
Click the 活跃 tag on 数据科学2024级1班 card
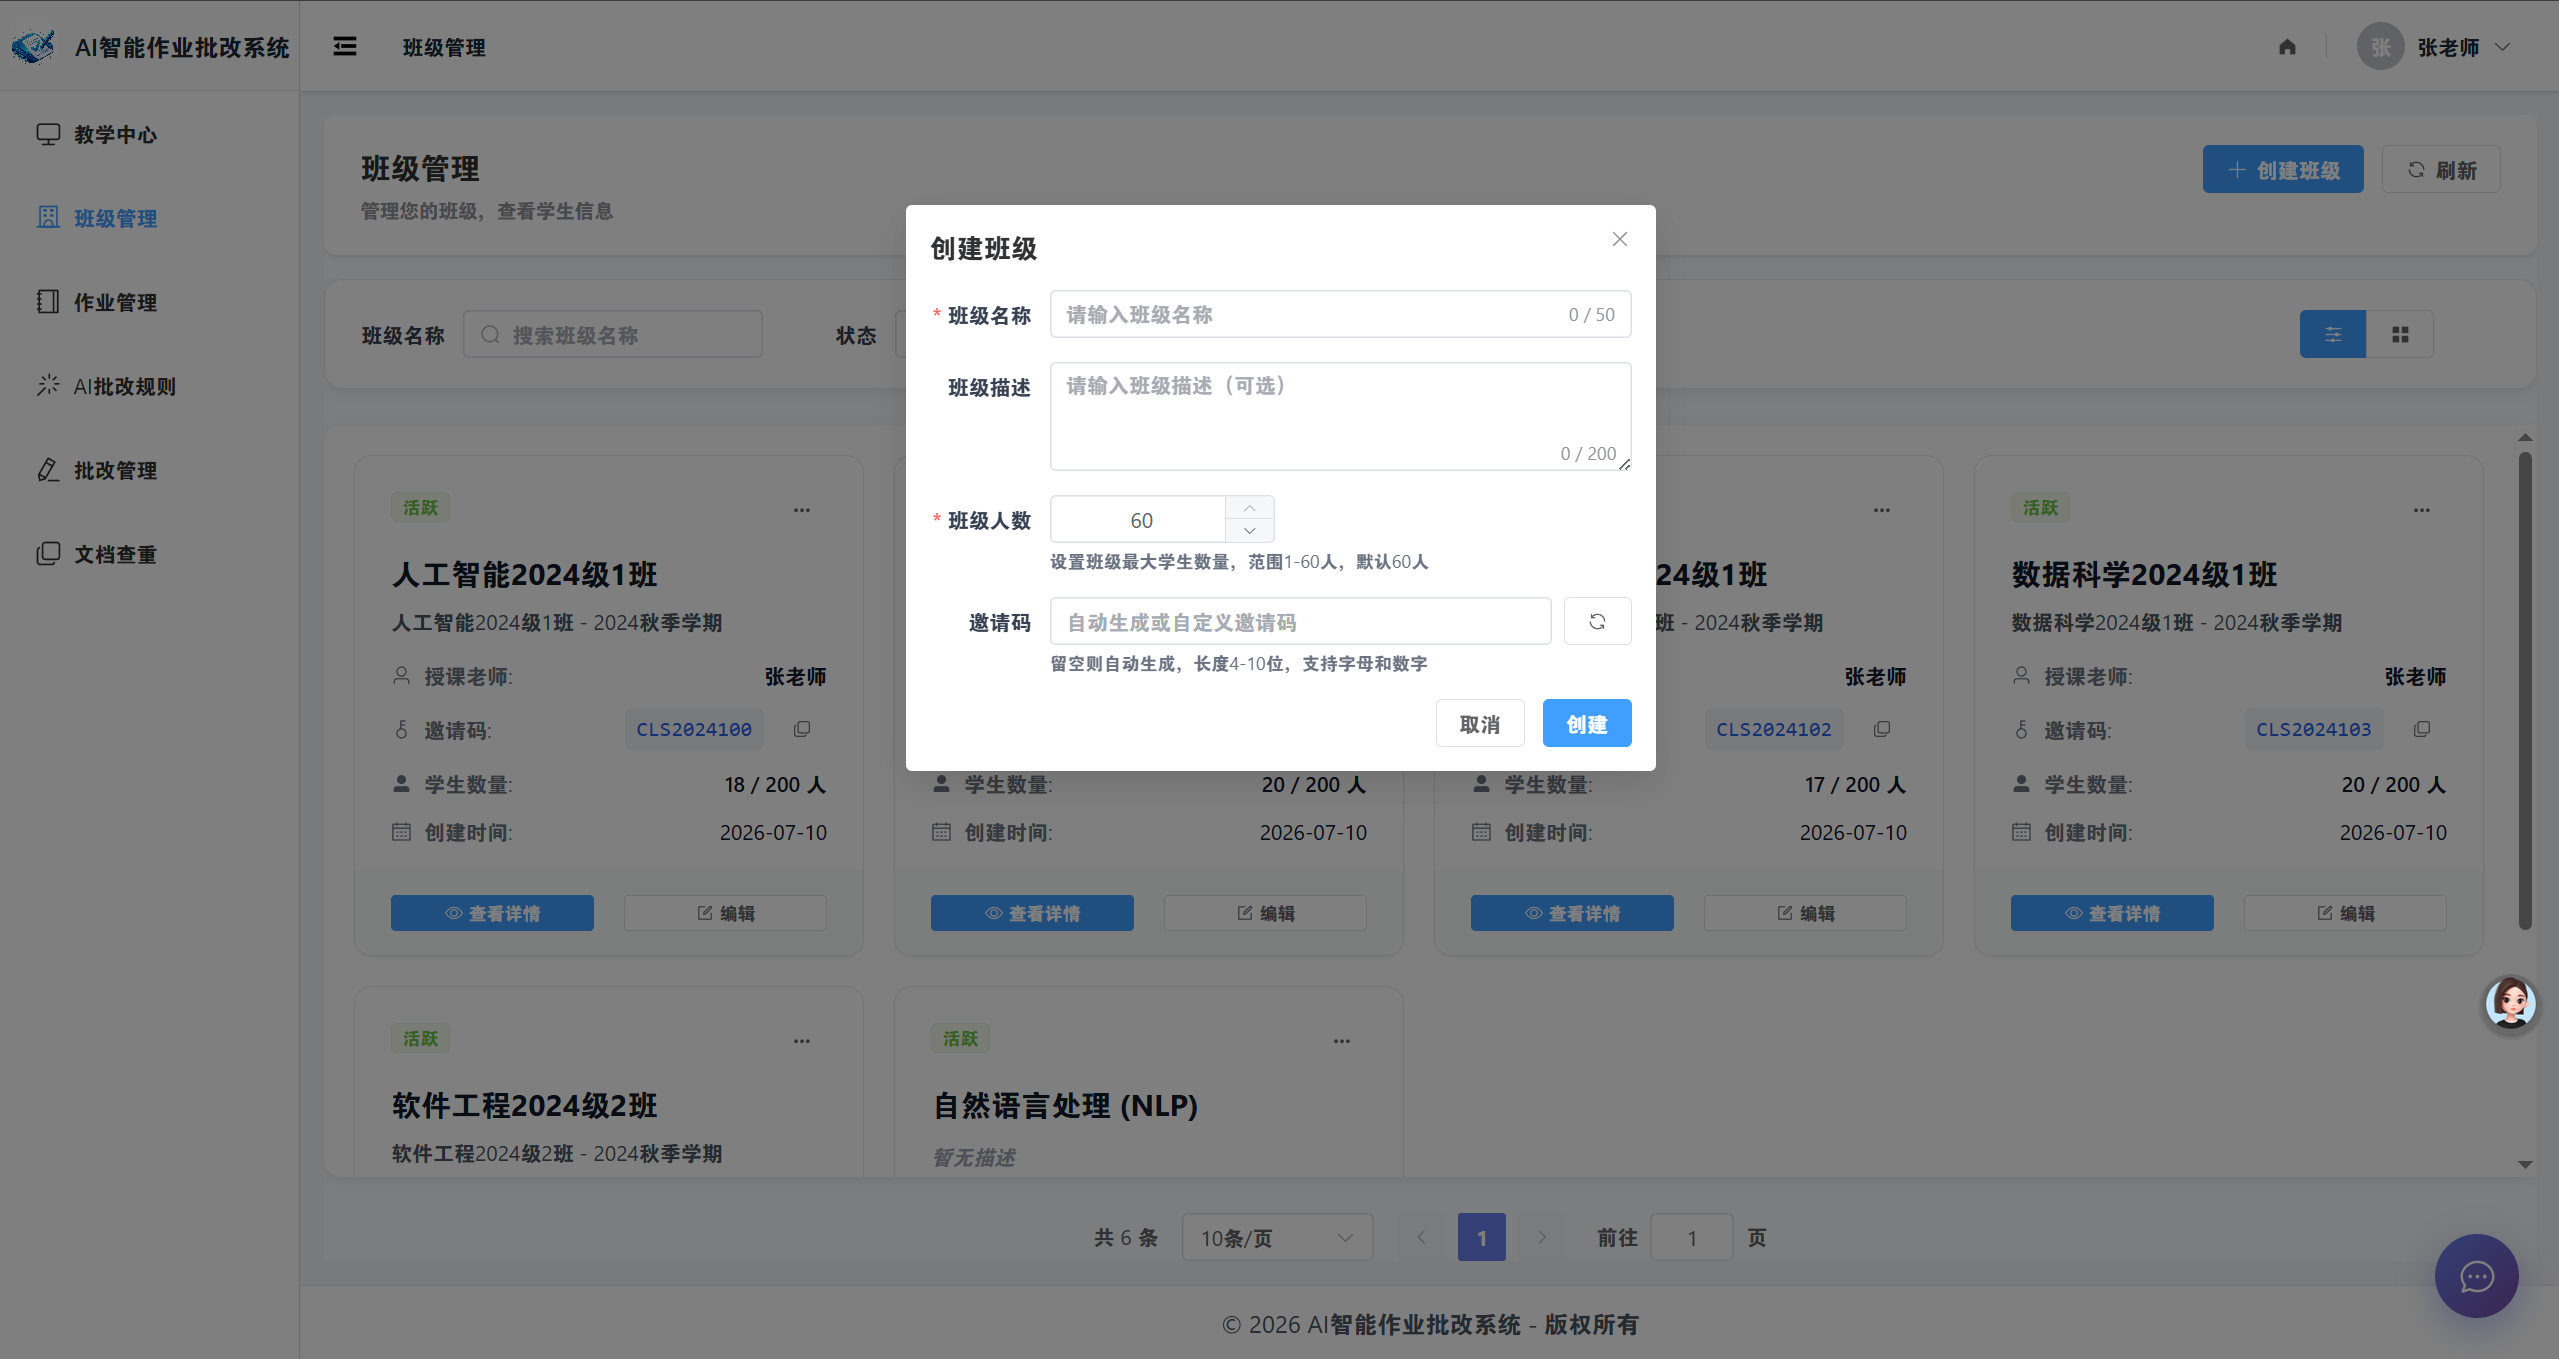click(x=2040, y=508)
